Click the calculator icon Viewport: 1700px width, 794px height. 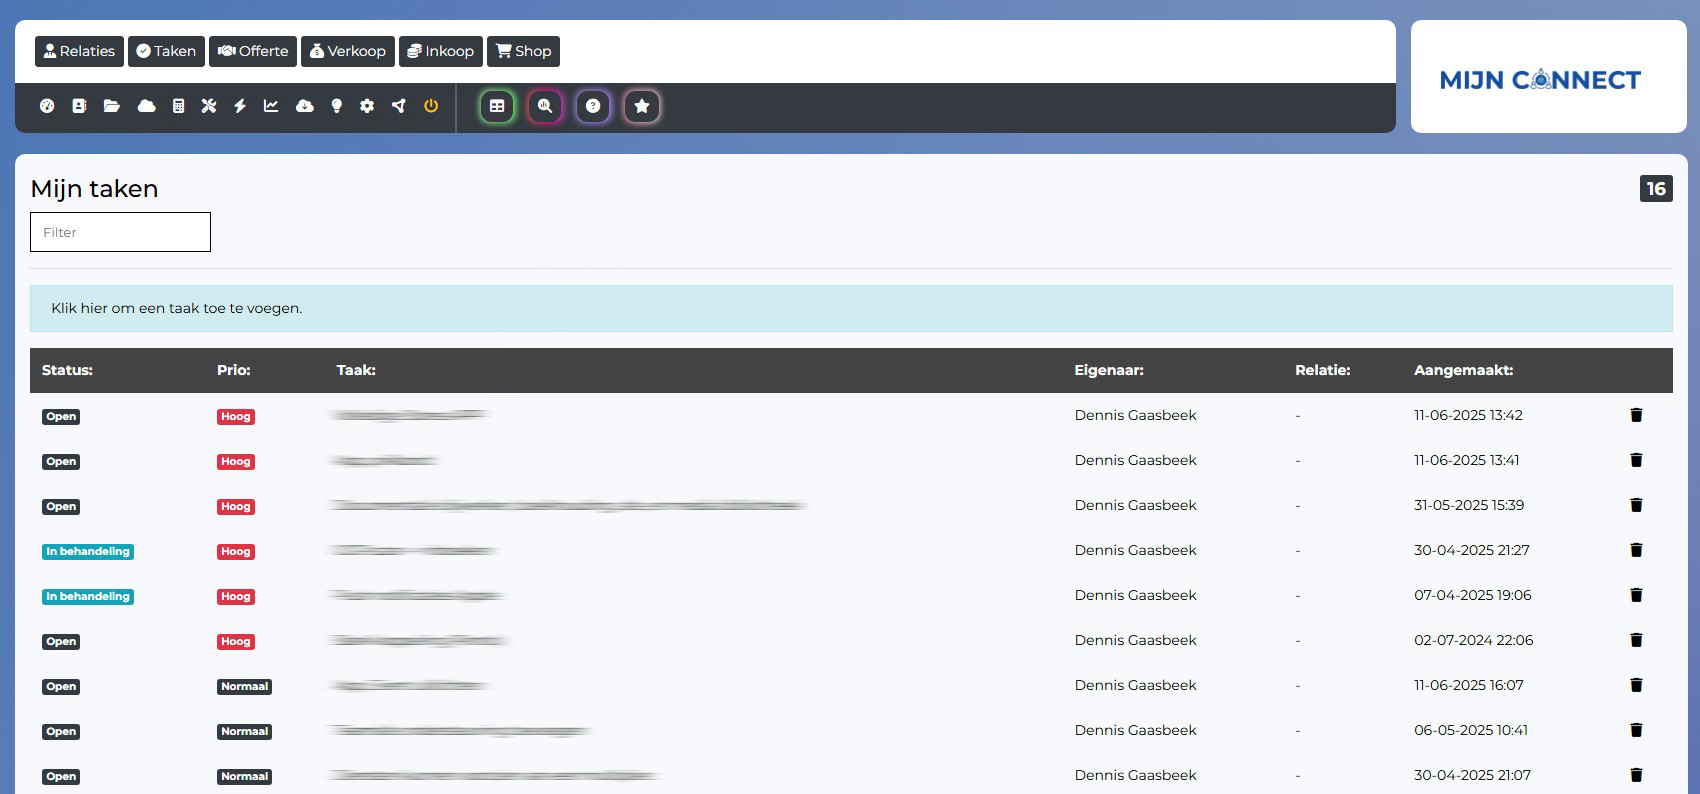178,106
